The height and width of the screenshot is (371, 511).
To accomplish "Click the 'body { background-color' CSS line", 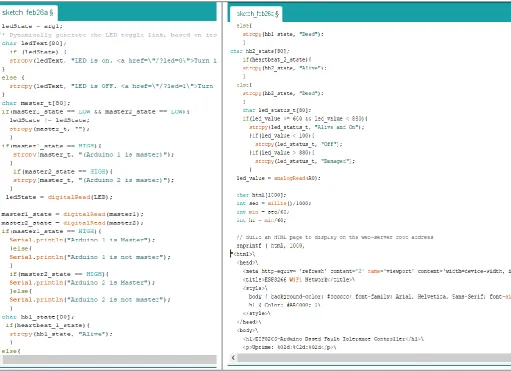I will (x=380, y=297).
